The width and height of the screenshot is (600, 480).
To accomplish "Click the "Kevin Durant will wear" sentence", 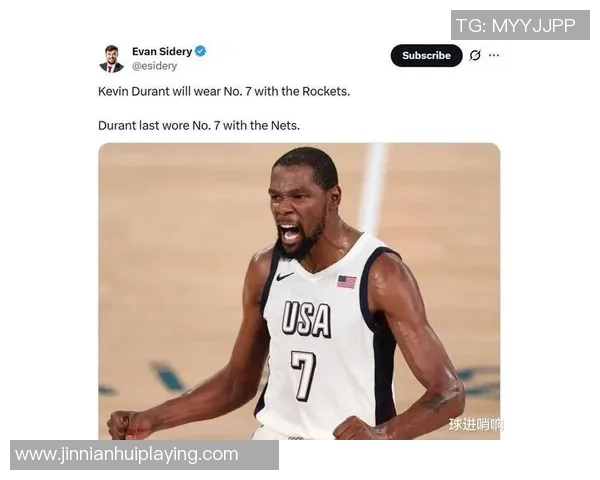I will pyautogui.click(x=224, y=91).
